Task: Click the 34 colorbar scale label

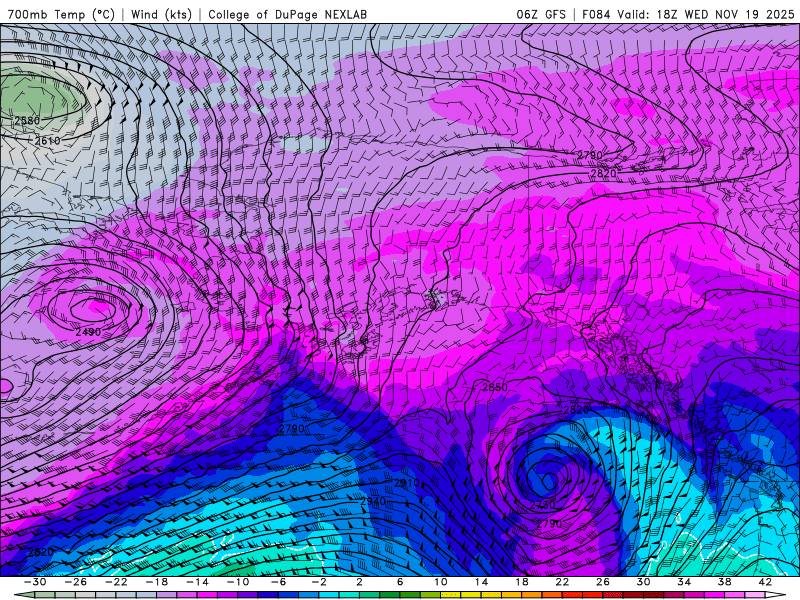Action: pyautogui.click(x=684, y=582)
